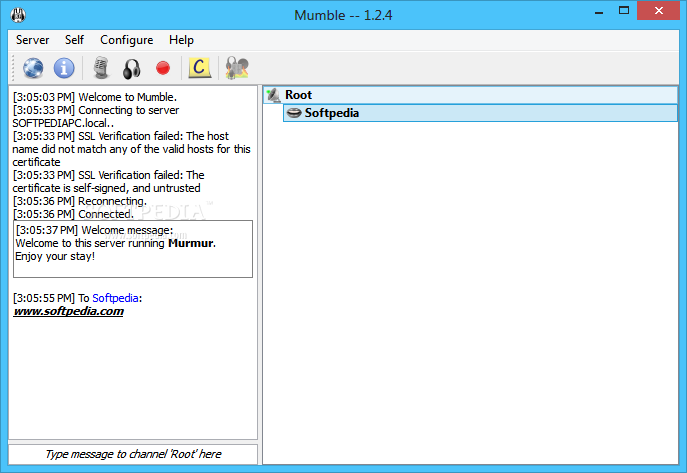This screenshot has height=473, width=687.
Task: Click 'Welcome to Mumble.' log entry
Action: [127, 97]
